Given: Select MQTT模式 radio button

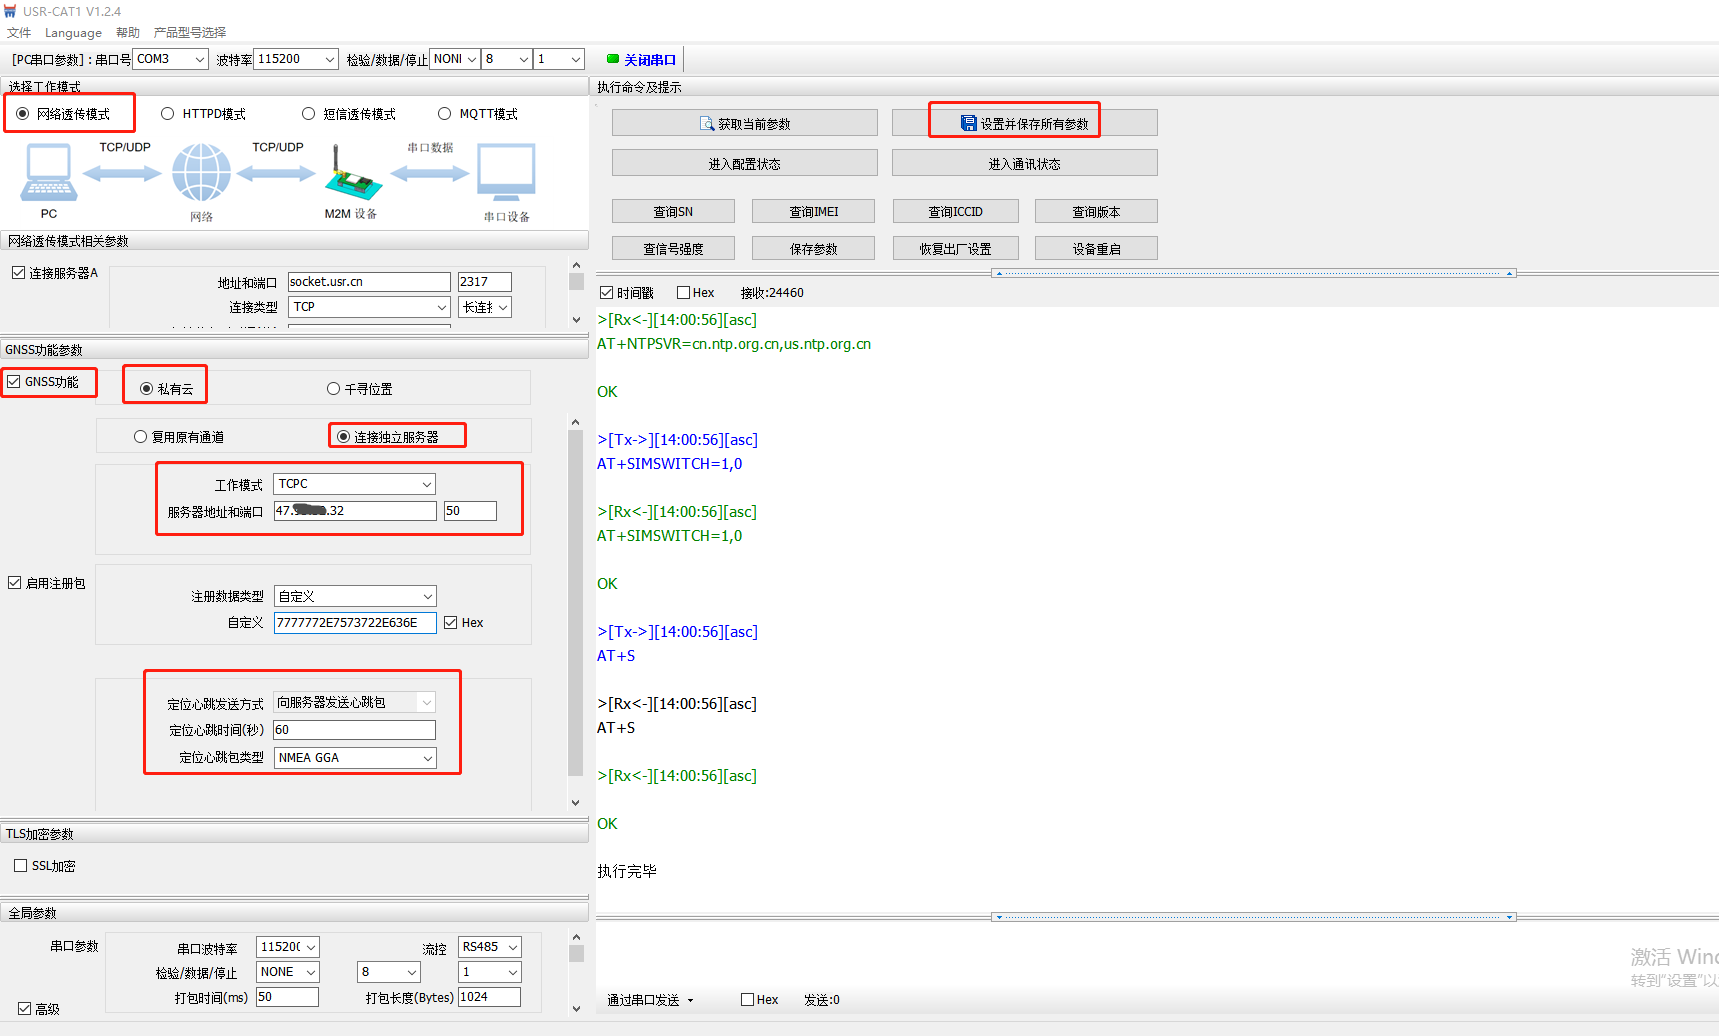Looking at the screenshot, I should [x=445, y=114].
